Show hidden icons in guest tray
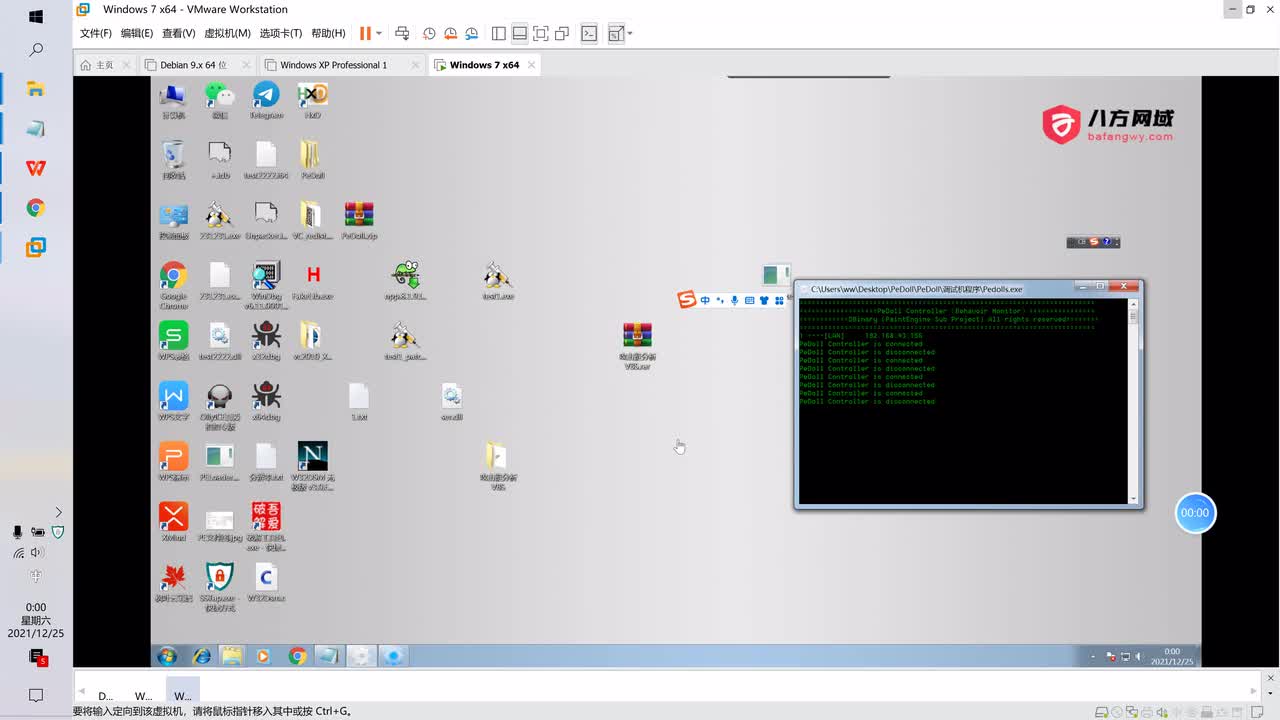This screenshot has height=720, width=1280. pos(1092,657)
